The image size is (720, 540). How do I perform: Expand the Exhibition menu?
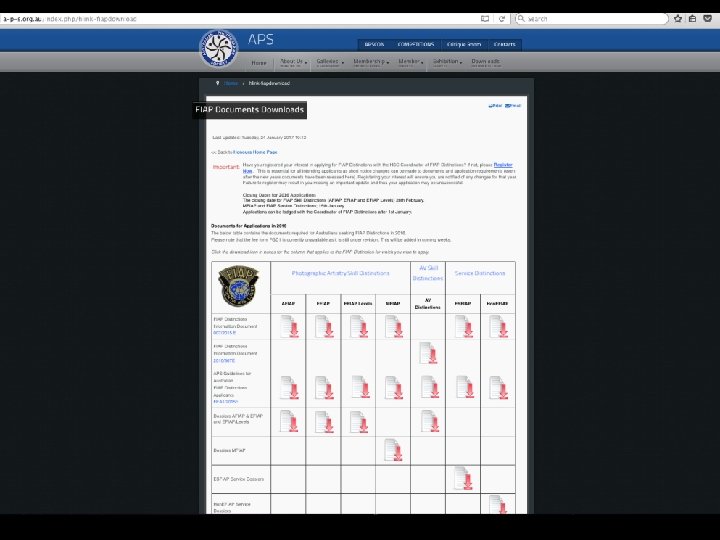pyautogui.click(x=447, y=62)
